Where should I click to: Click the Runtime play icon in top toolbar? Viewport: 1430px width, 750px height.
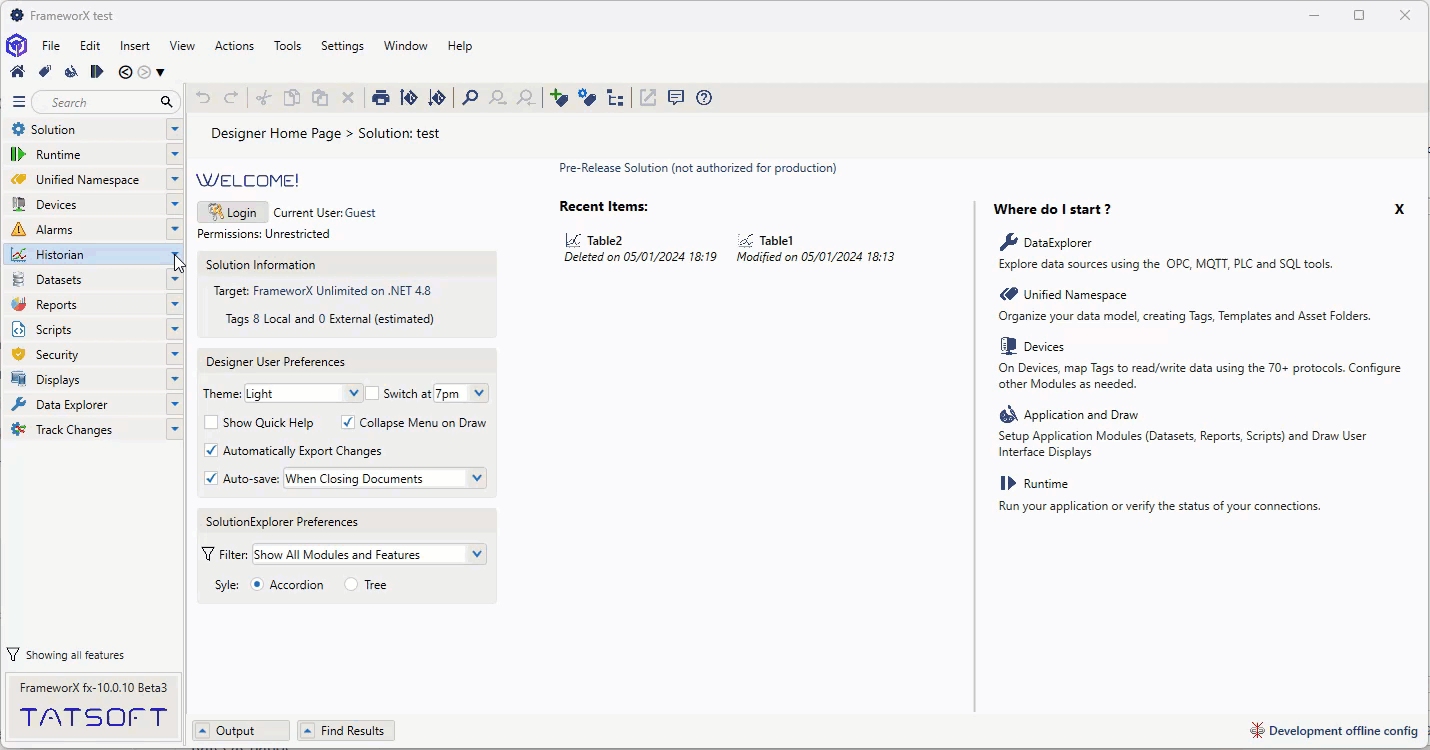pos(96,72)
